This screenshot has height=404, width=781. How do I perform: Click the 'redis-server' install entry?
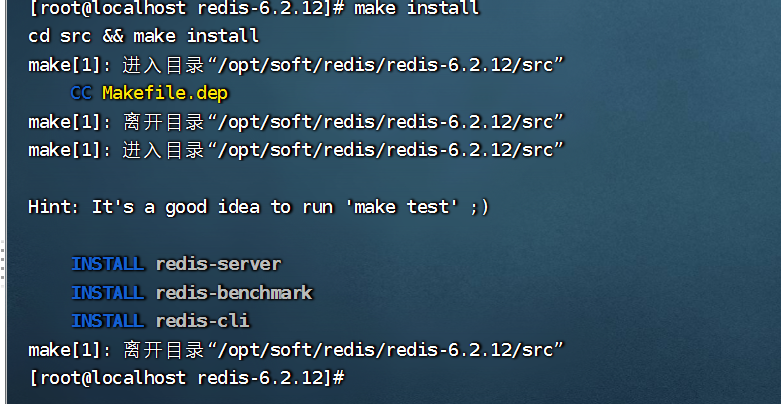[219, 264]
